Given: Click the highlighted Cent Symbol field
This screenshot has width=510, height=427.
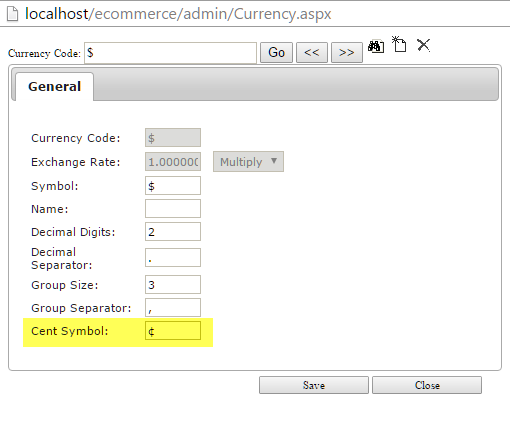Looking at the screenshot, I should tap(173, 331).
